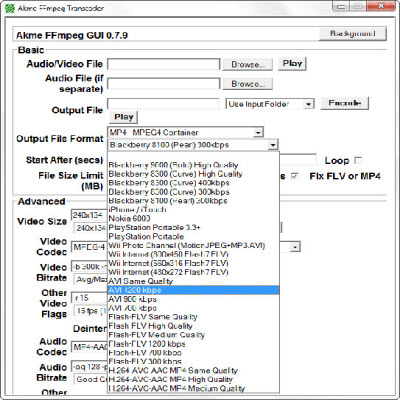The height and width of the screenshot is (400, 400).
Task: Focus the Audio/Video File input field
Action: [x=164, y=64]
